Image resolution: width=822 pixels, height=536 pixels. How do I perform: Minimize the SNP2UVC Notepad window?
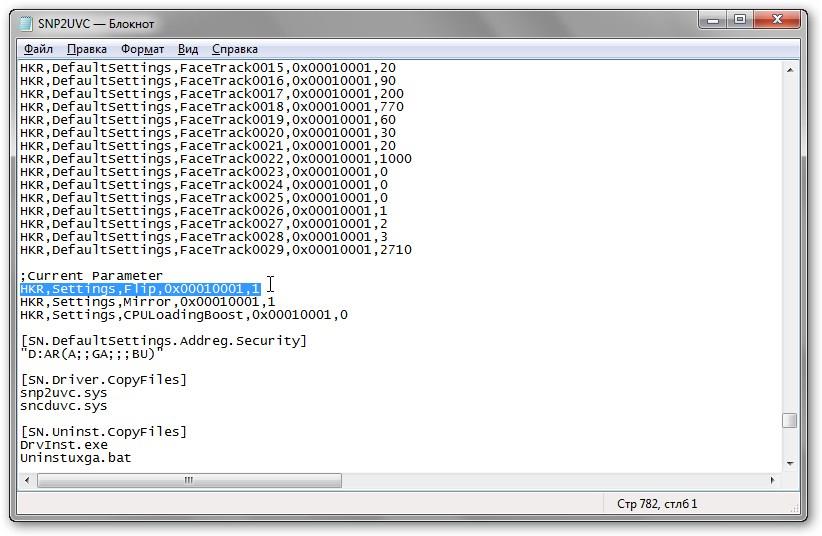(x=711, y=19)
